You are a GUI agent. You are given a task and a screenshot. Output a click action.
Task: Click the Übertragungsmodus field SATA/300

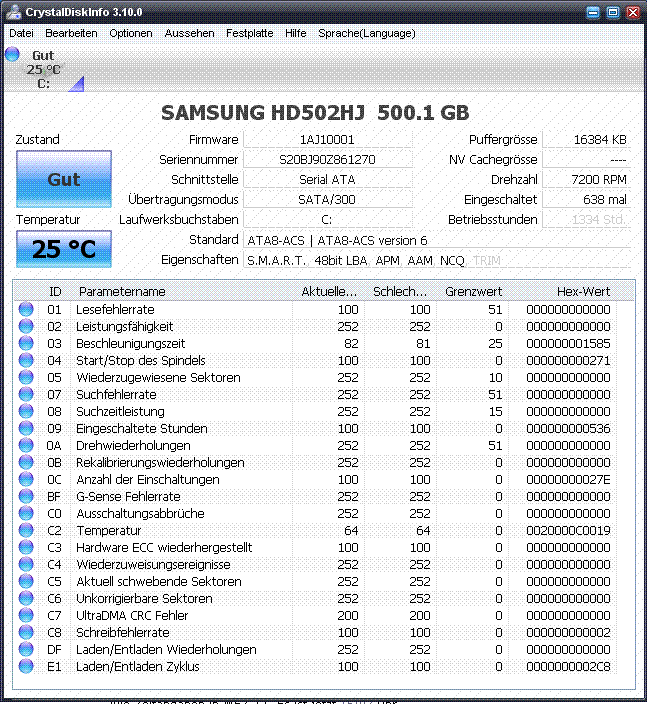pos(327,199)
